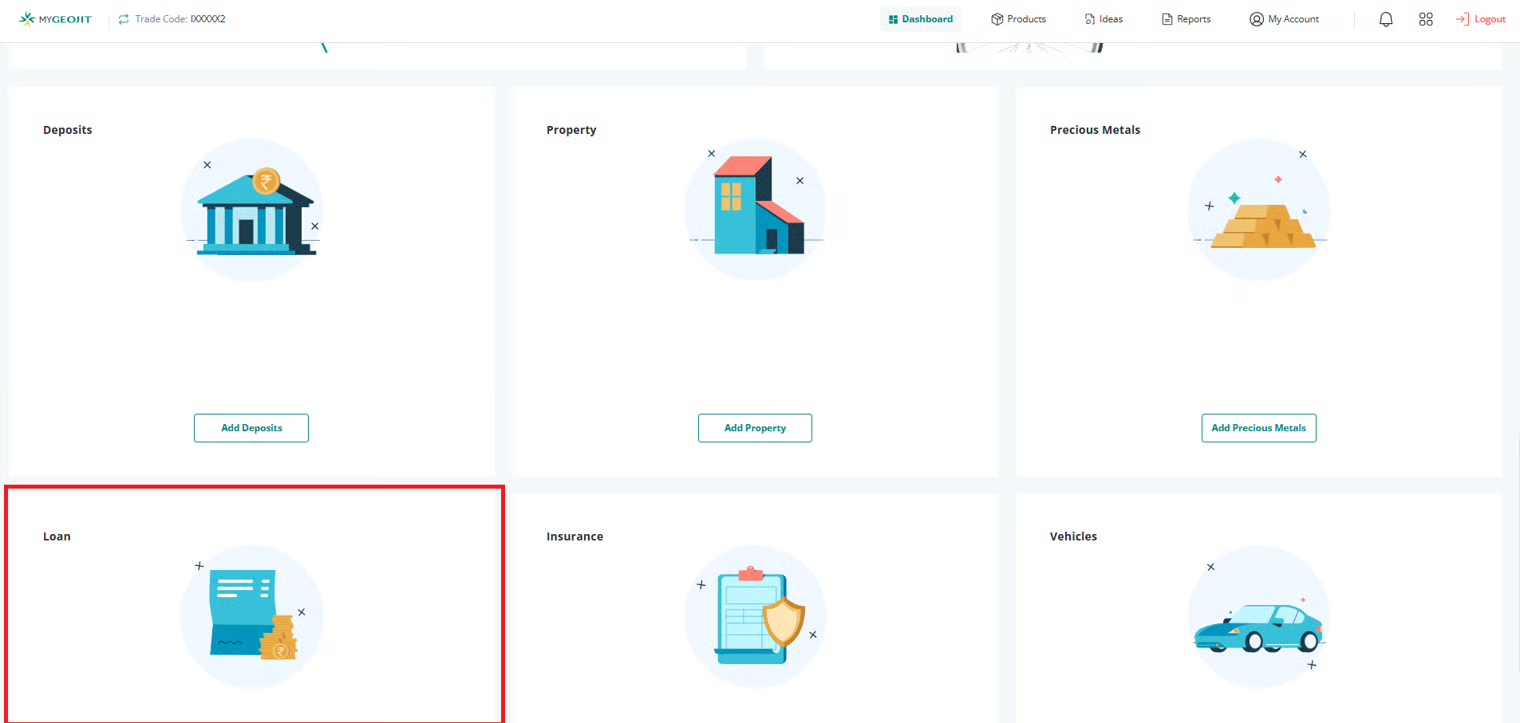Viewport: 1520px width, 723px height.
Task: Click the notification bell icon
Action: coord(1385,19)
